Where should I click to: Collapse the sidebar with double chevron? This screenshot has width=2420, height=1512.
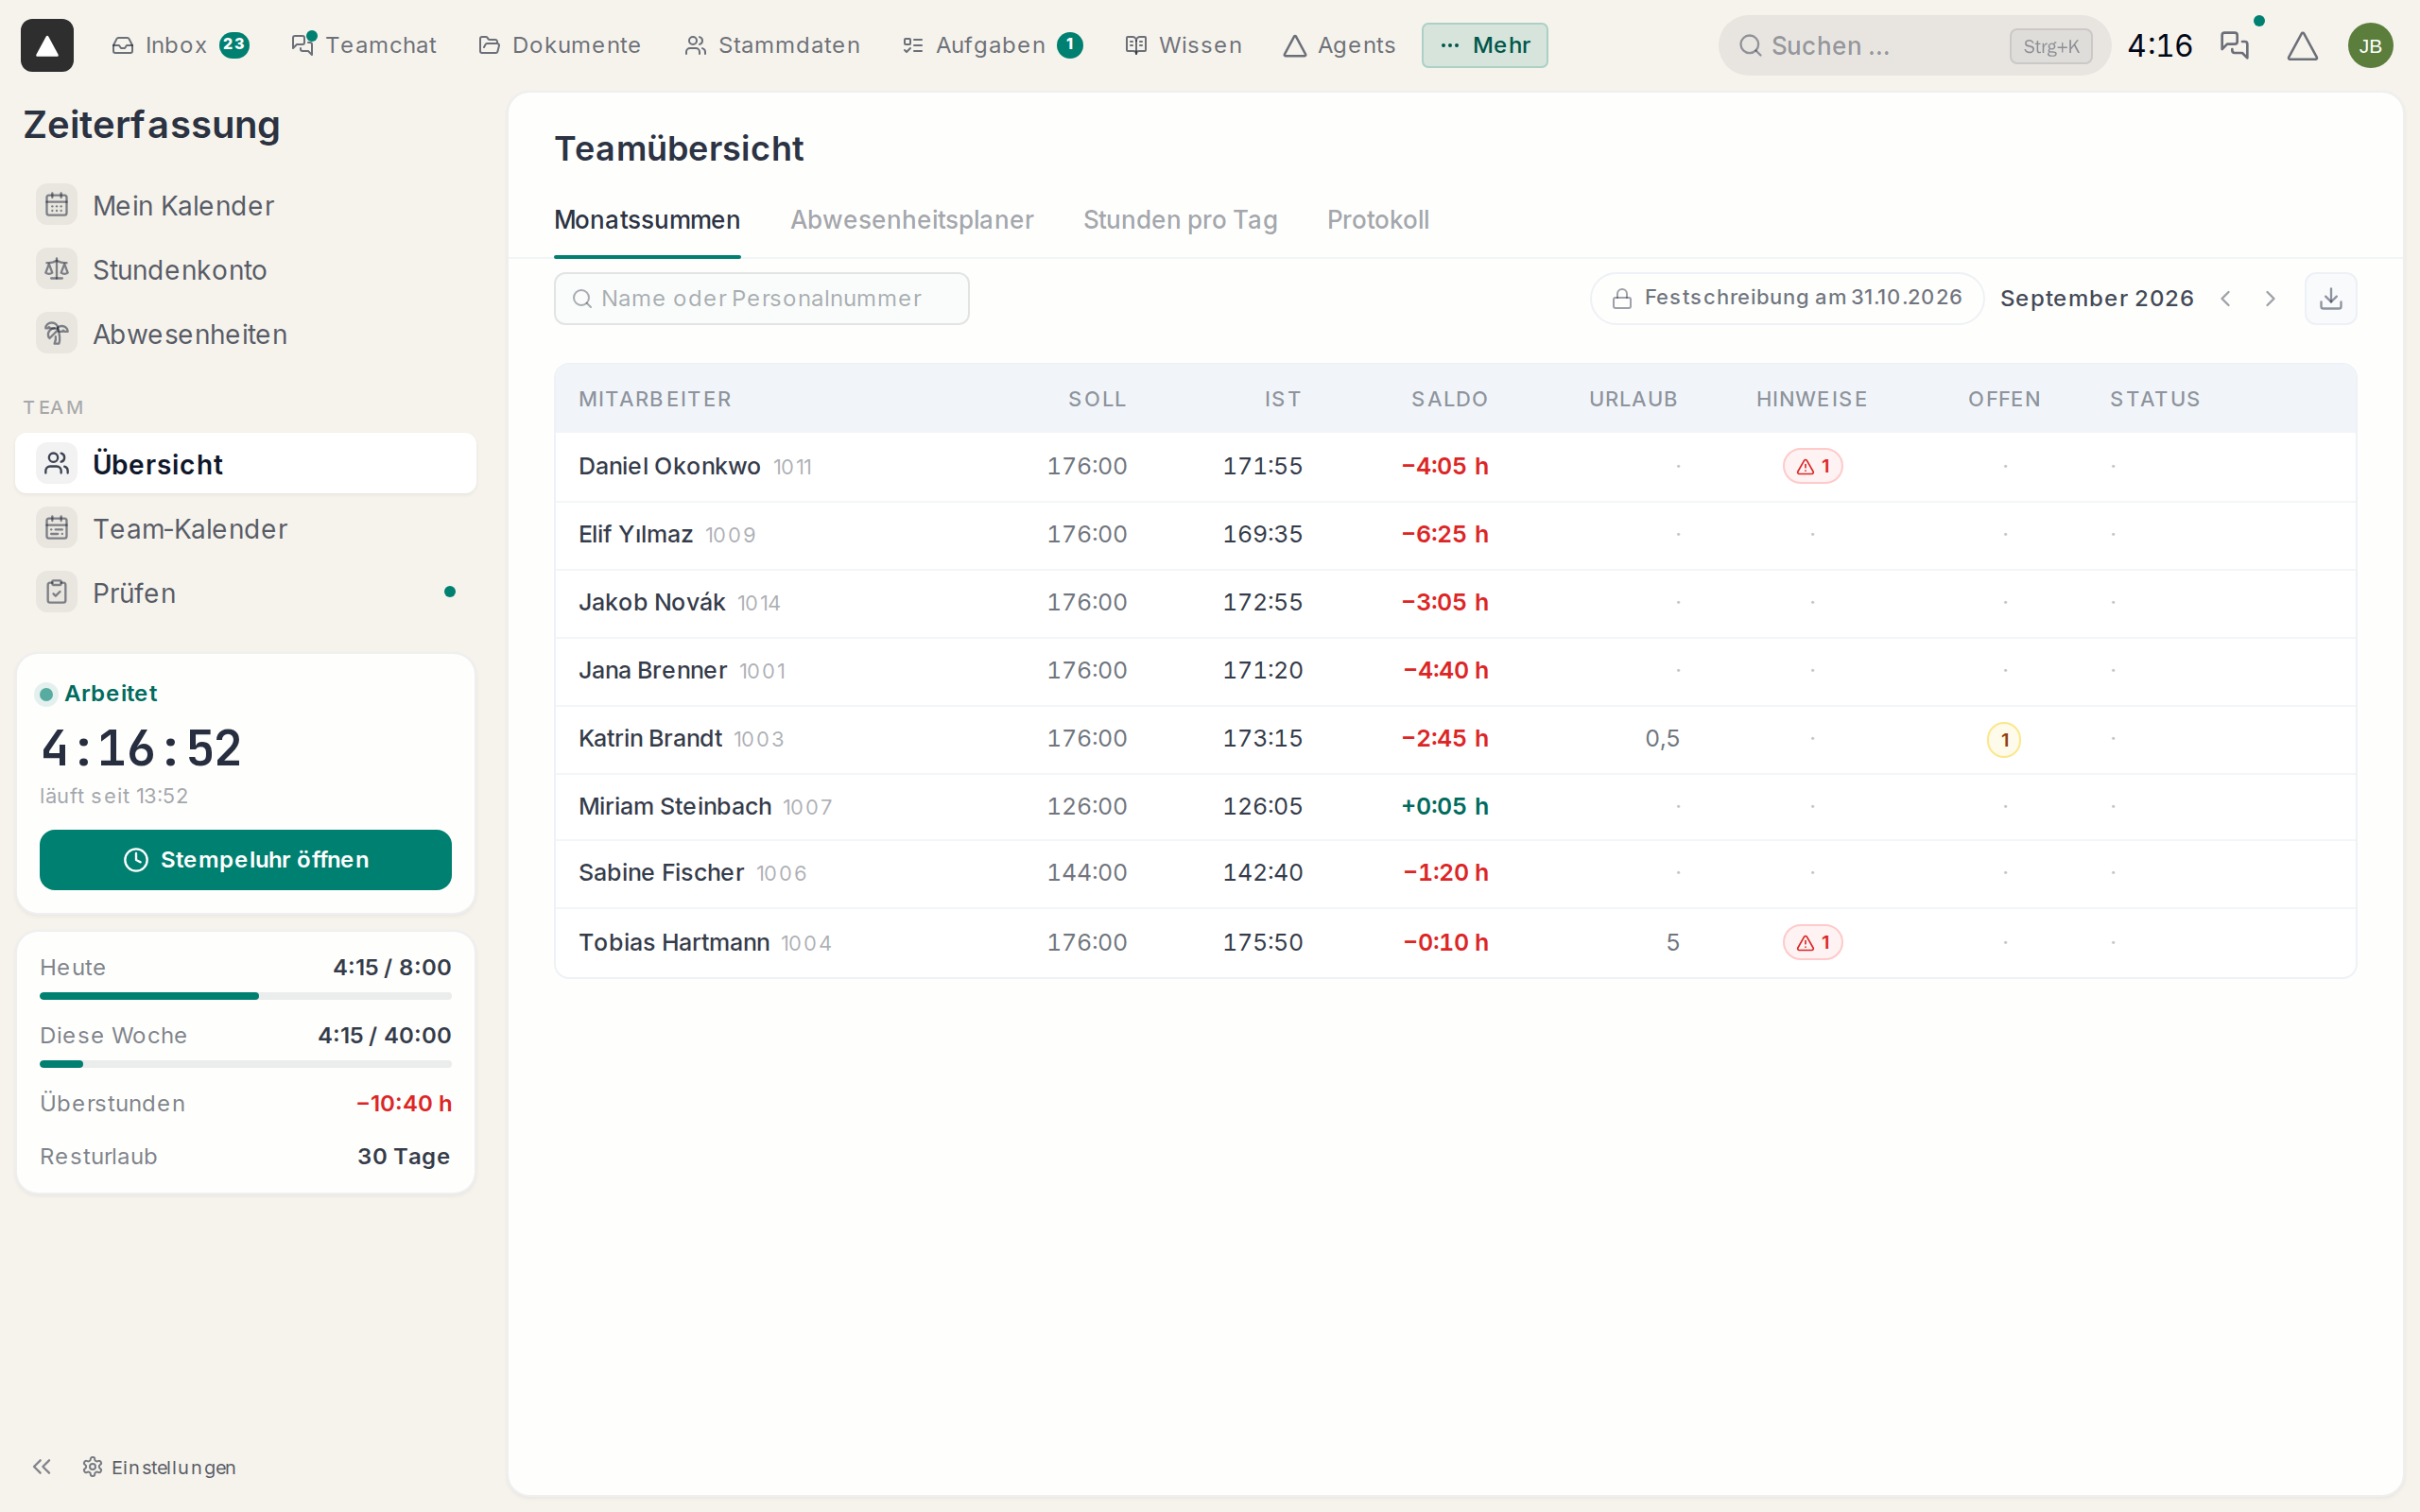tap(41, 1466)
